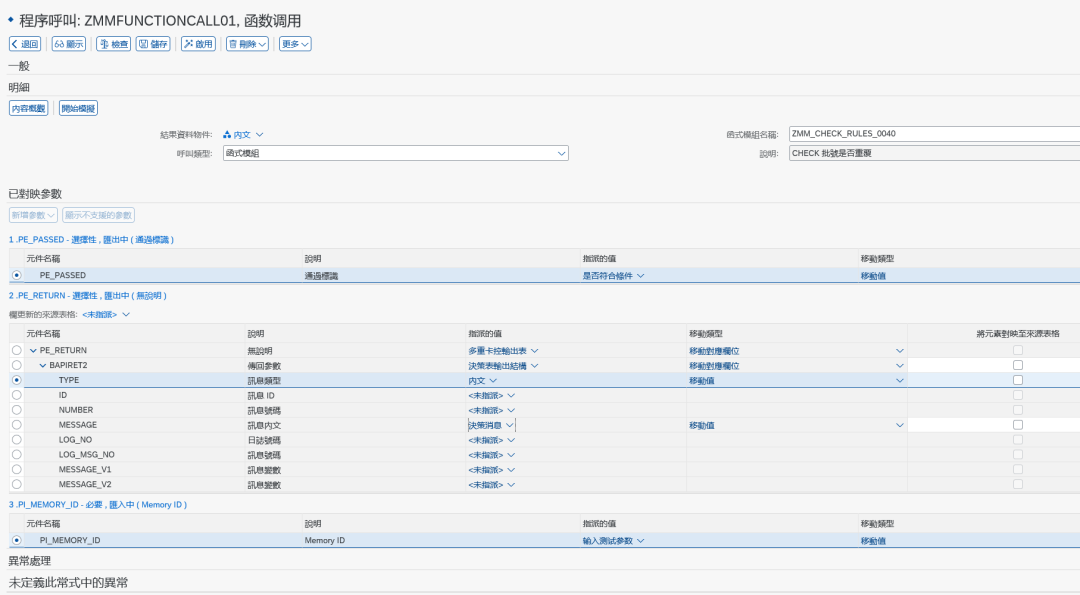The width and height of the screenshot is (1080, 595).
Task: Click the 退回 back button
Action: [x=25, y=44]
